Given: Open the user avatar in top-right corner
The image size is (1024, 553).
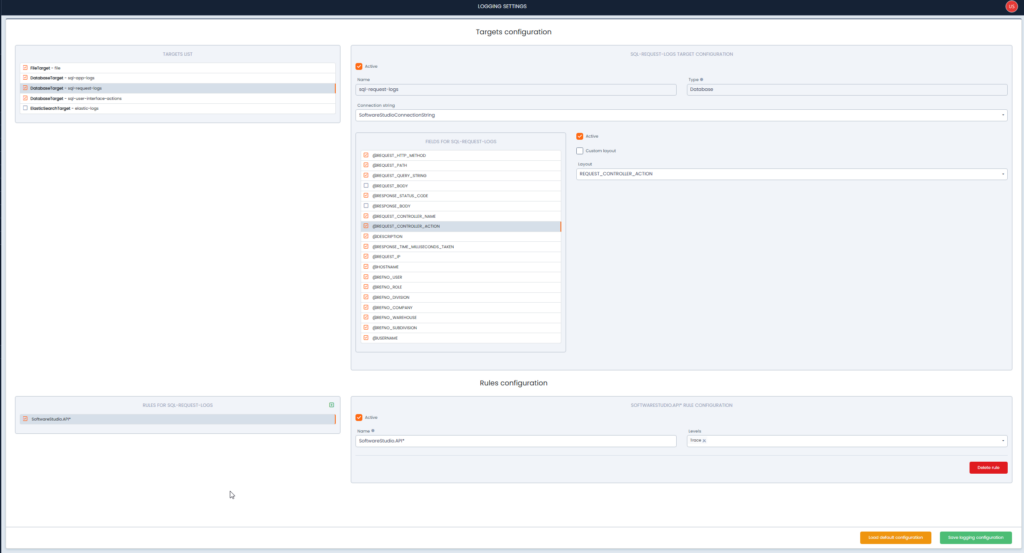Looking at the screenshot, I should tap(1010, 7).
